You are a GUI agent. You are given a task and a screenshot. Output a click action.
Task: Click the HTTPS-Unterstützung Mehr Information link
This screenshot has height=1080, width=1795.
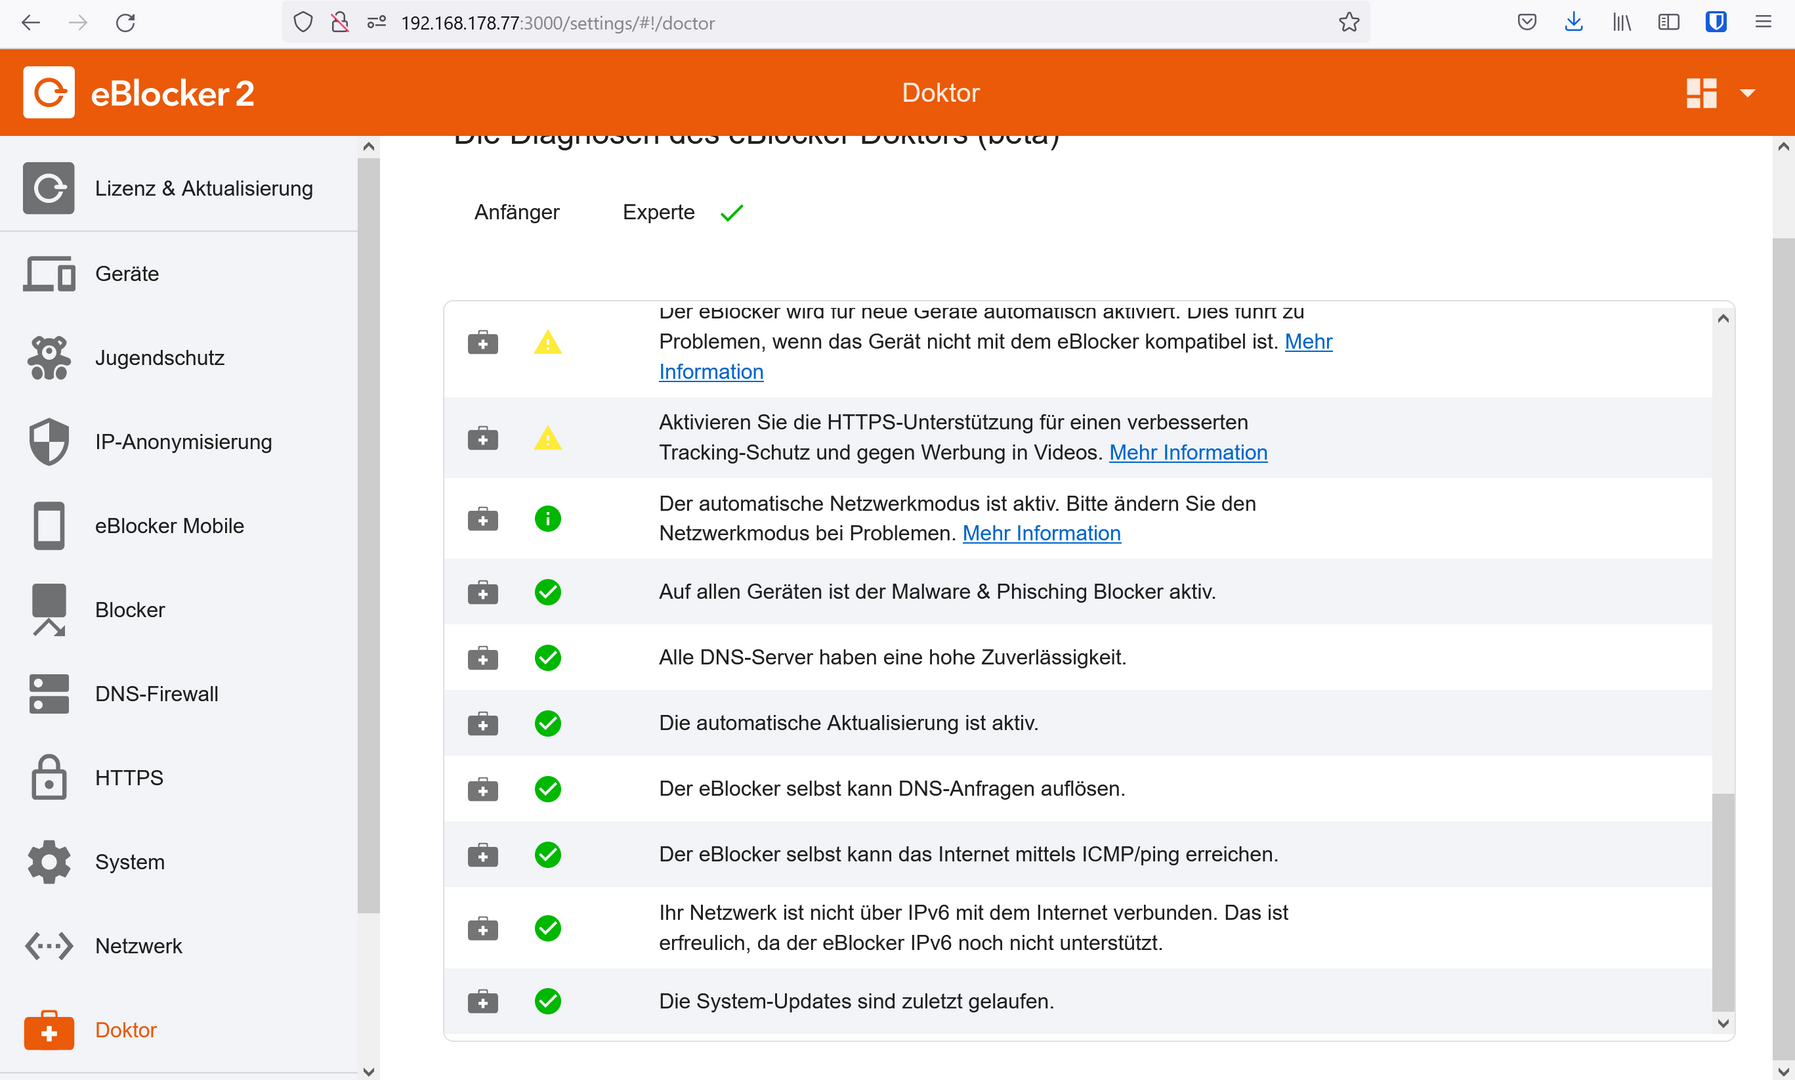(x=1188, y=452)
